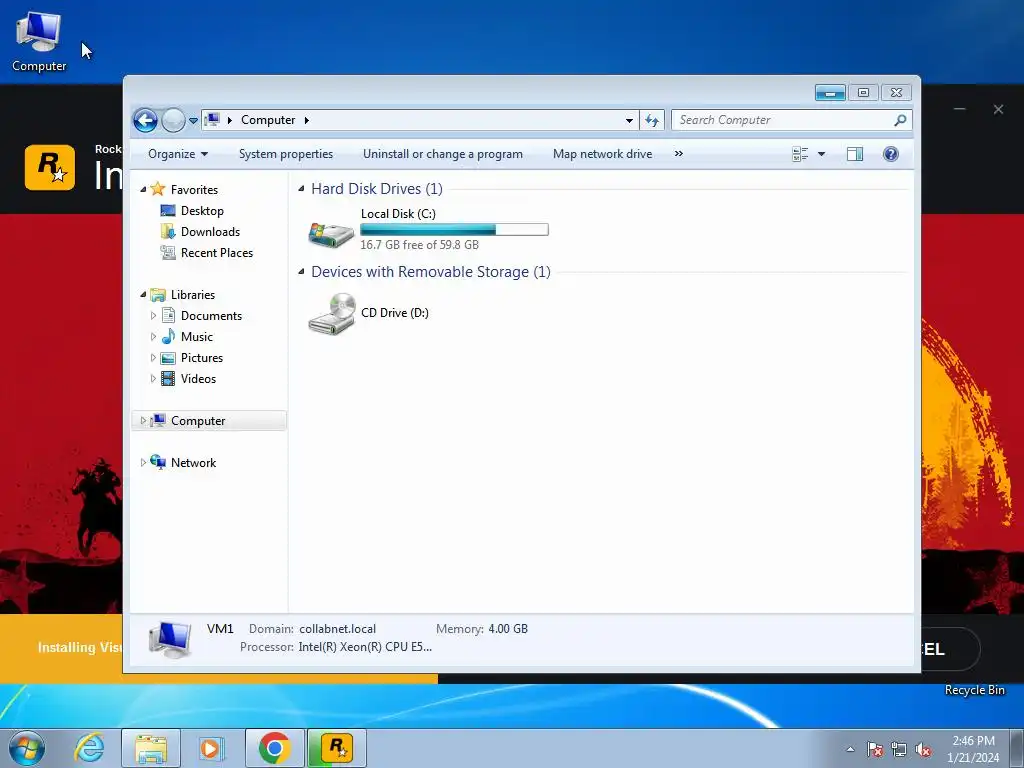Screen dimensions: 1024x768
Task: Collapse the Favorites section triangle
Action: [x=144, y=189]
